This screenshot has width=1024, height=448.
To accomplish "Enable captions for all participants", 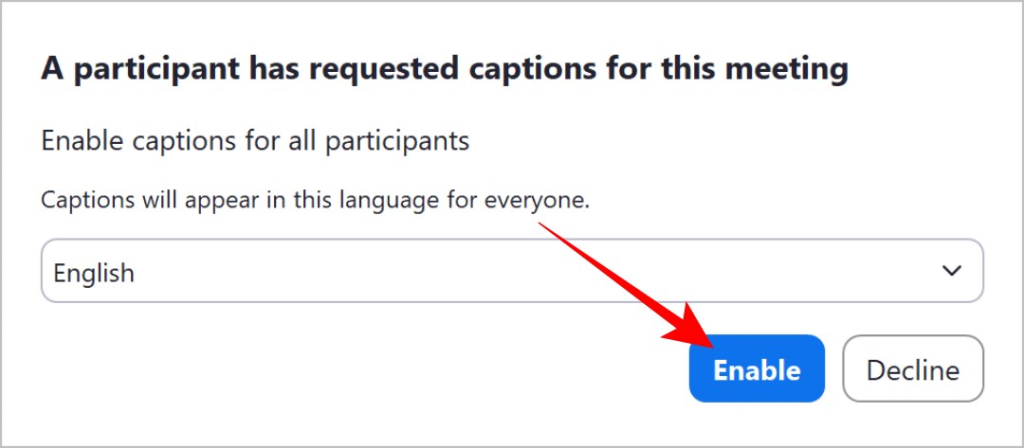I will [x=756, y=368].
